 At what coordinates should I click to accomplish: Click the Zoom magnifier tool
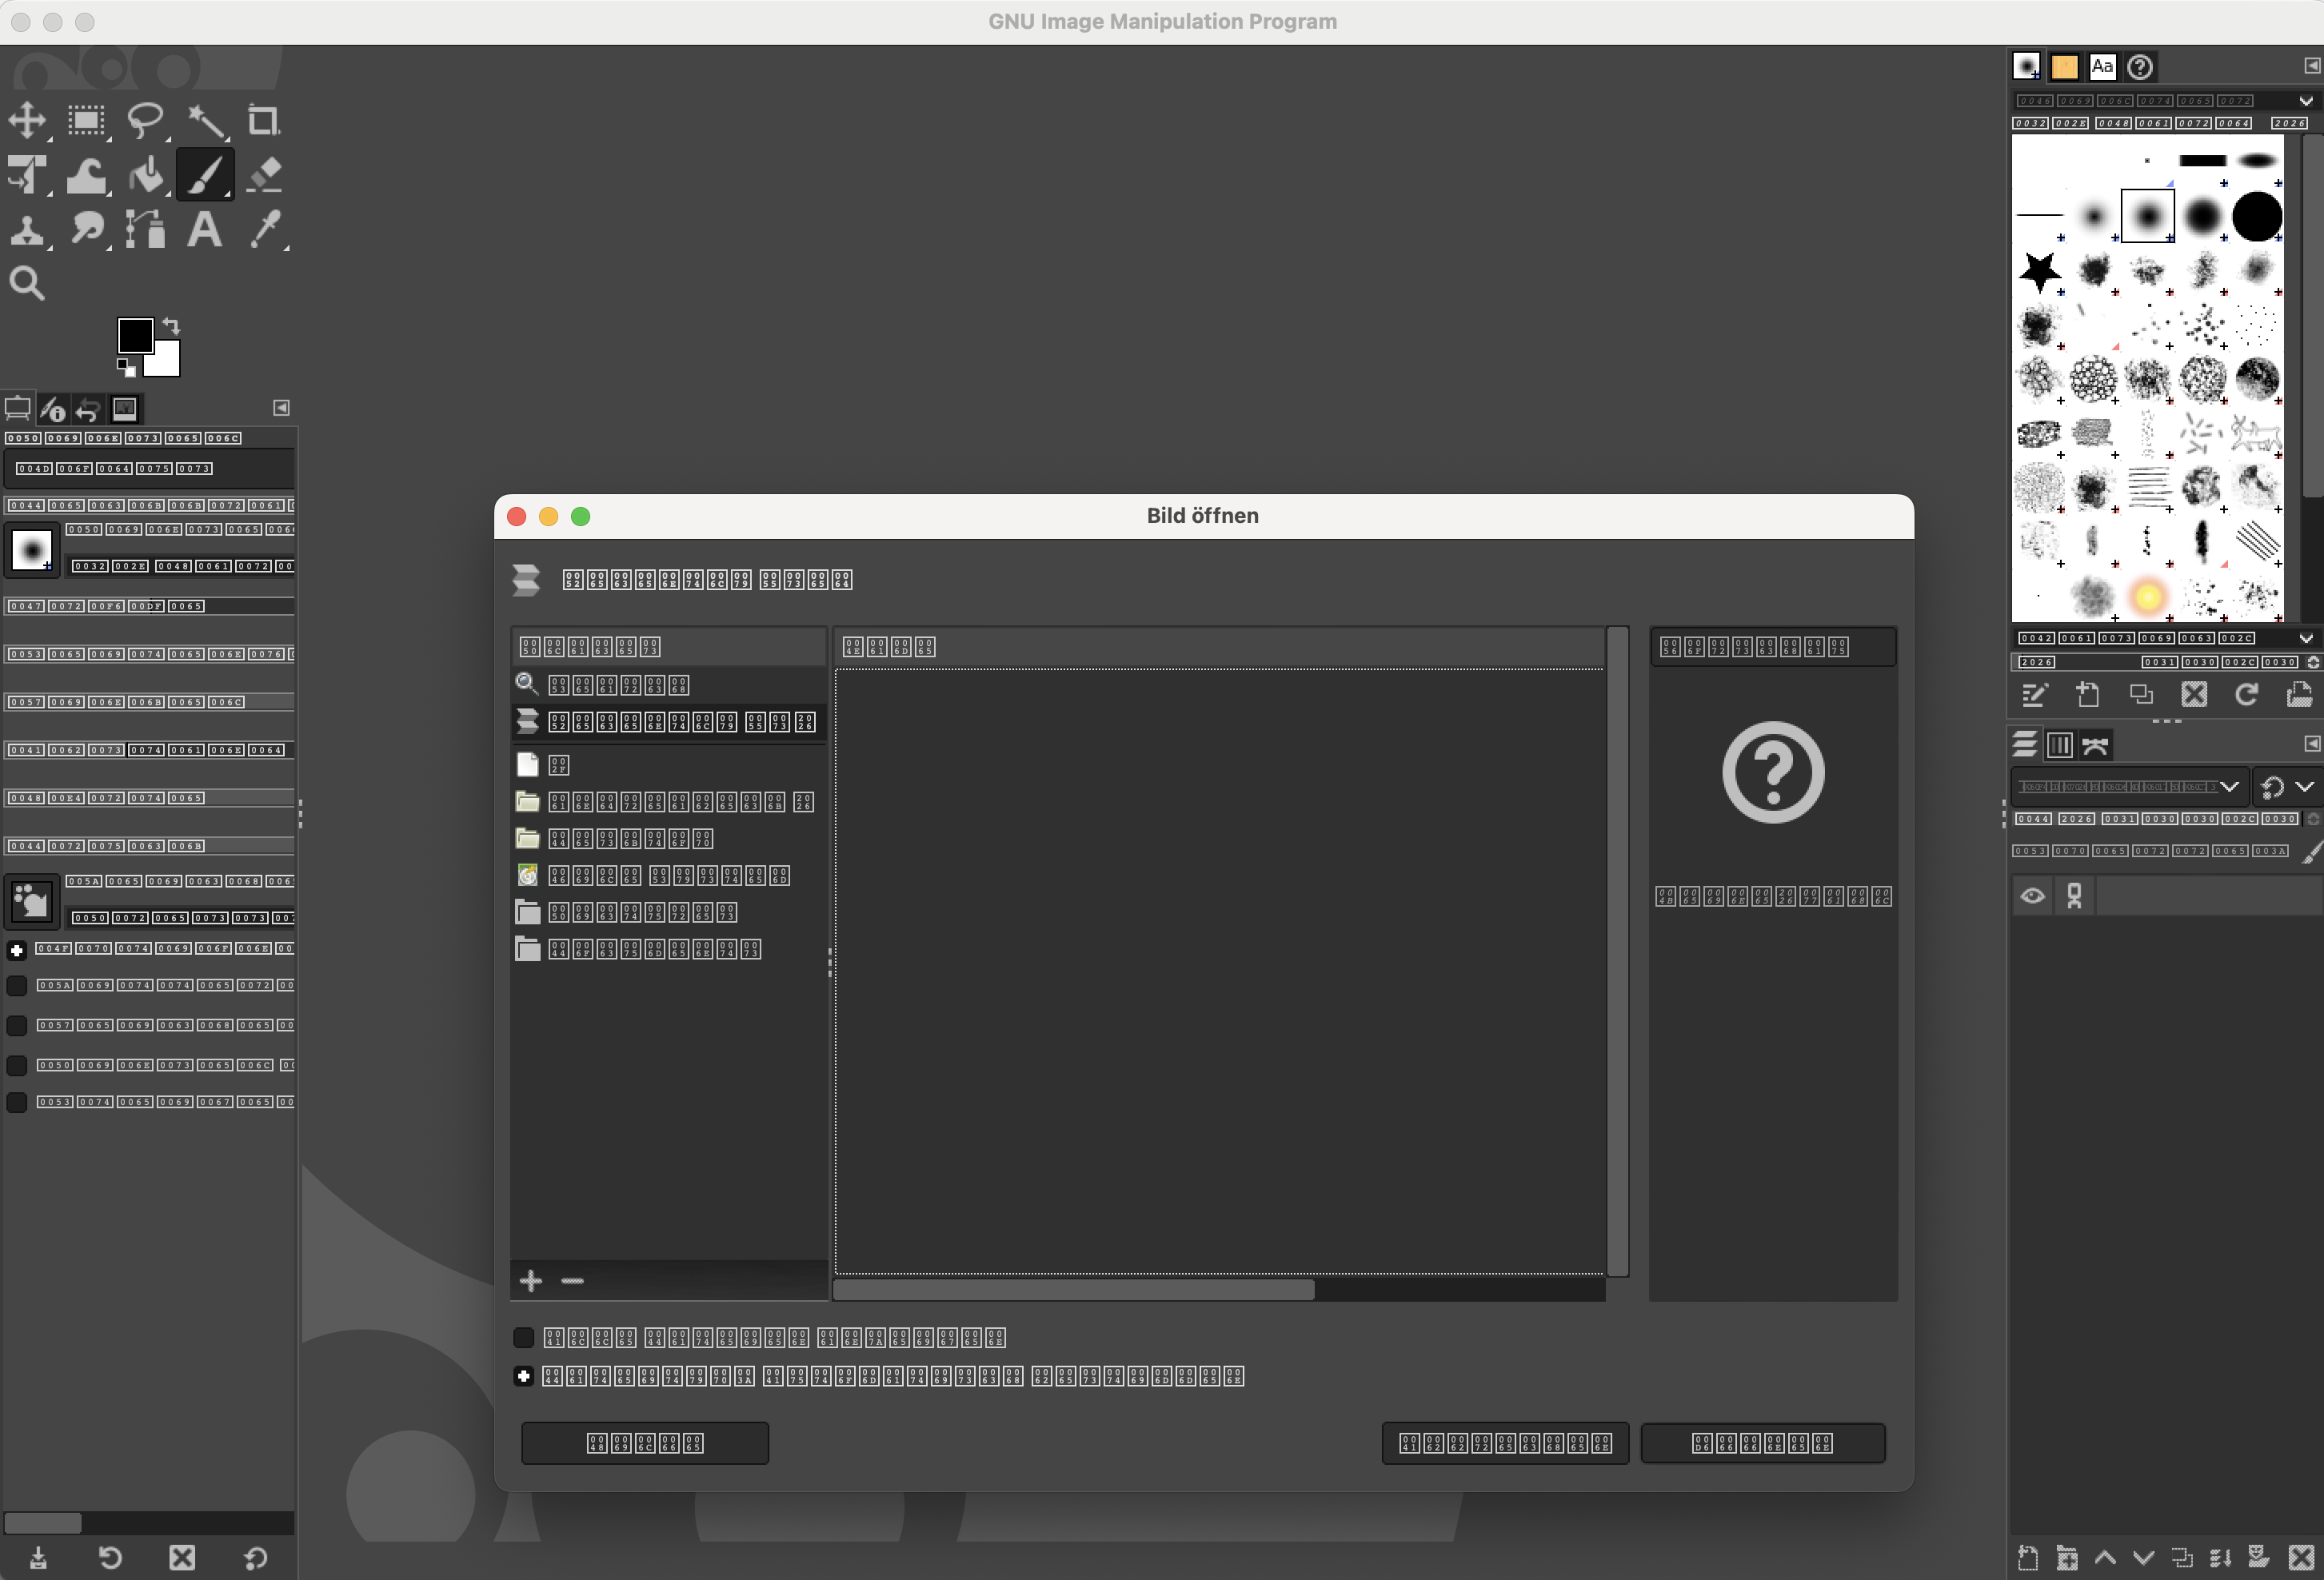click(x=27, y=284)
